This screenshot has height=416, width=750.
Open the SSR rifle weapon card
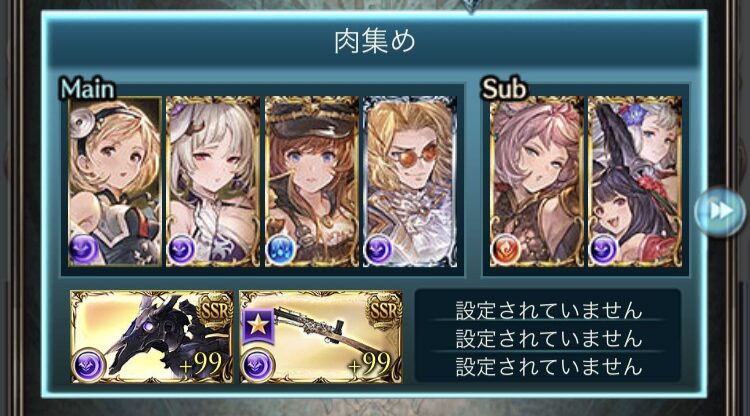tap(321, 337)
